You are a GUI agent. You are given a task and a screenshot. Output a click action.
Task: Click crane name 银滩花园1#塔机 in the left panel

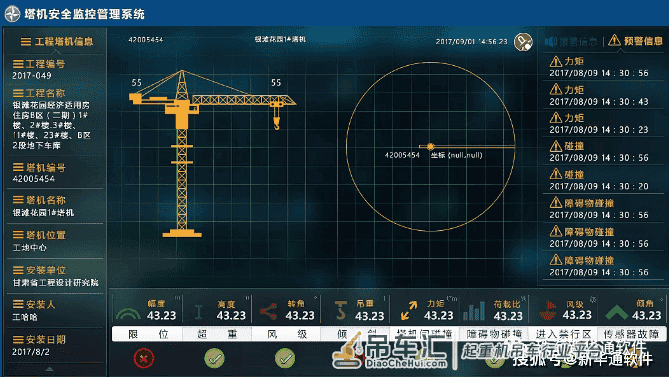pyautogui.click(x=43, y=212)
